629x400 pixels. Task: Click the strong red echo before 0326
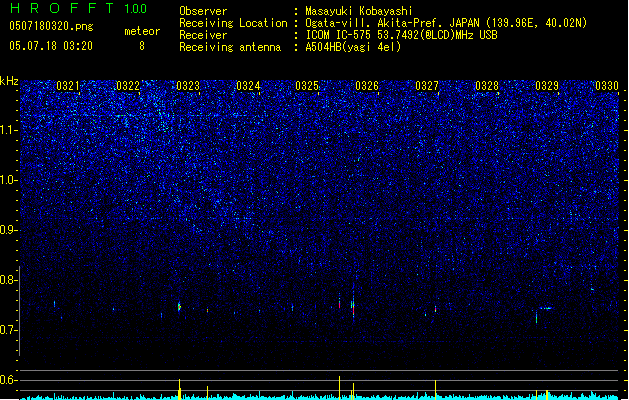[x=353, y=307]
